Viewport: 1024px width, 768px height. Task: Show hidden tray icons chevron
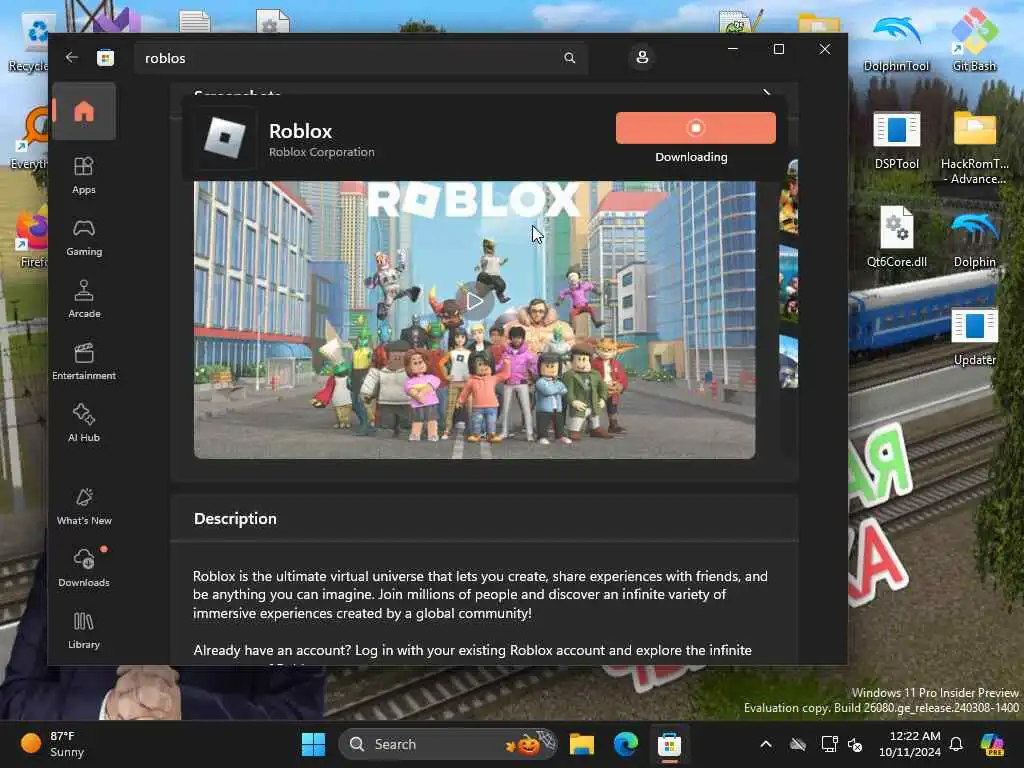[766, 744]
